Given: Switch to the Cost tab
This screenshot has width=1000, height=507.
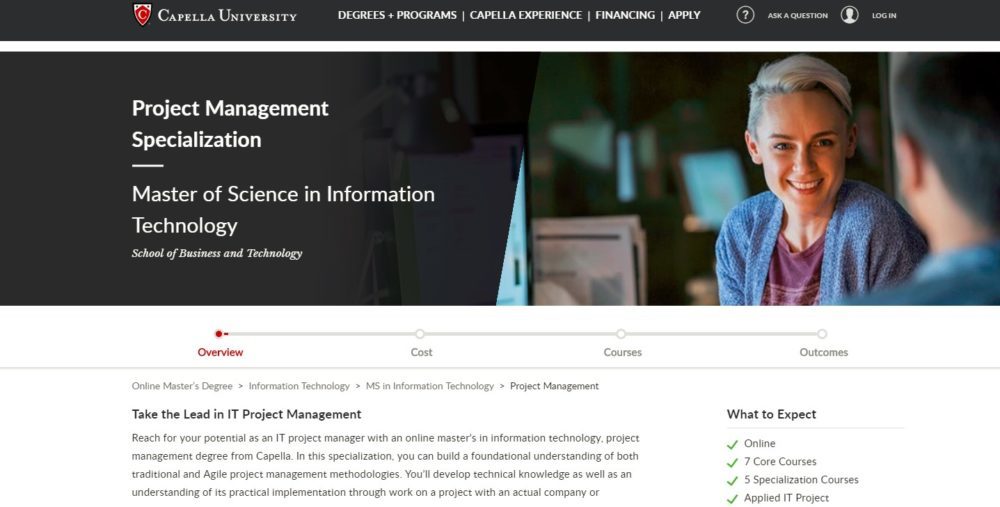Looking at the screenshot, I should pyautogui.click(x=421, y=352).
